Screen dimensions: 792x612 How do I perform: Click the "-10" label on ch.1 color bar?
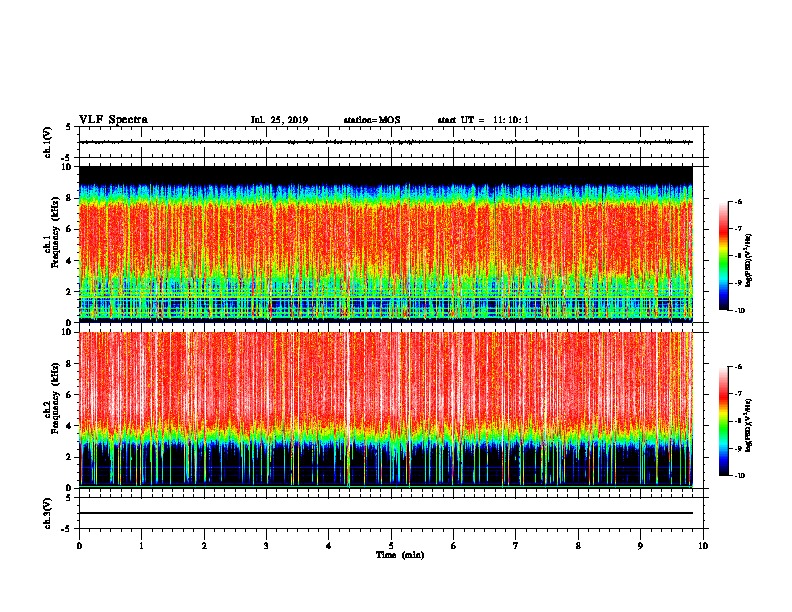tap(739, 311)
